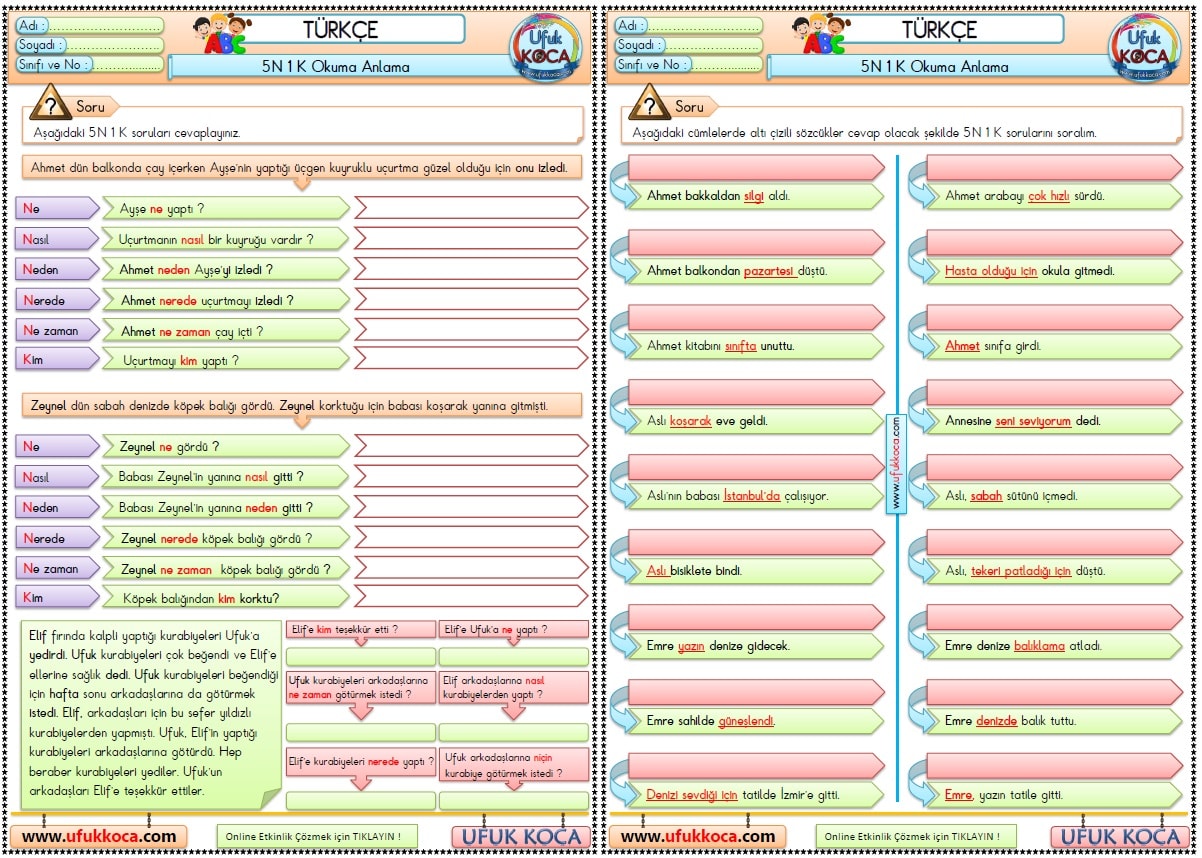Click the UFUK KOCA footer banner, left page
The width and height of the screenshot is (1202, 858).
point(522,837)
